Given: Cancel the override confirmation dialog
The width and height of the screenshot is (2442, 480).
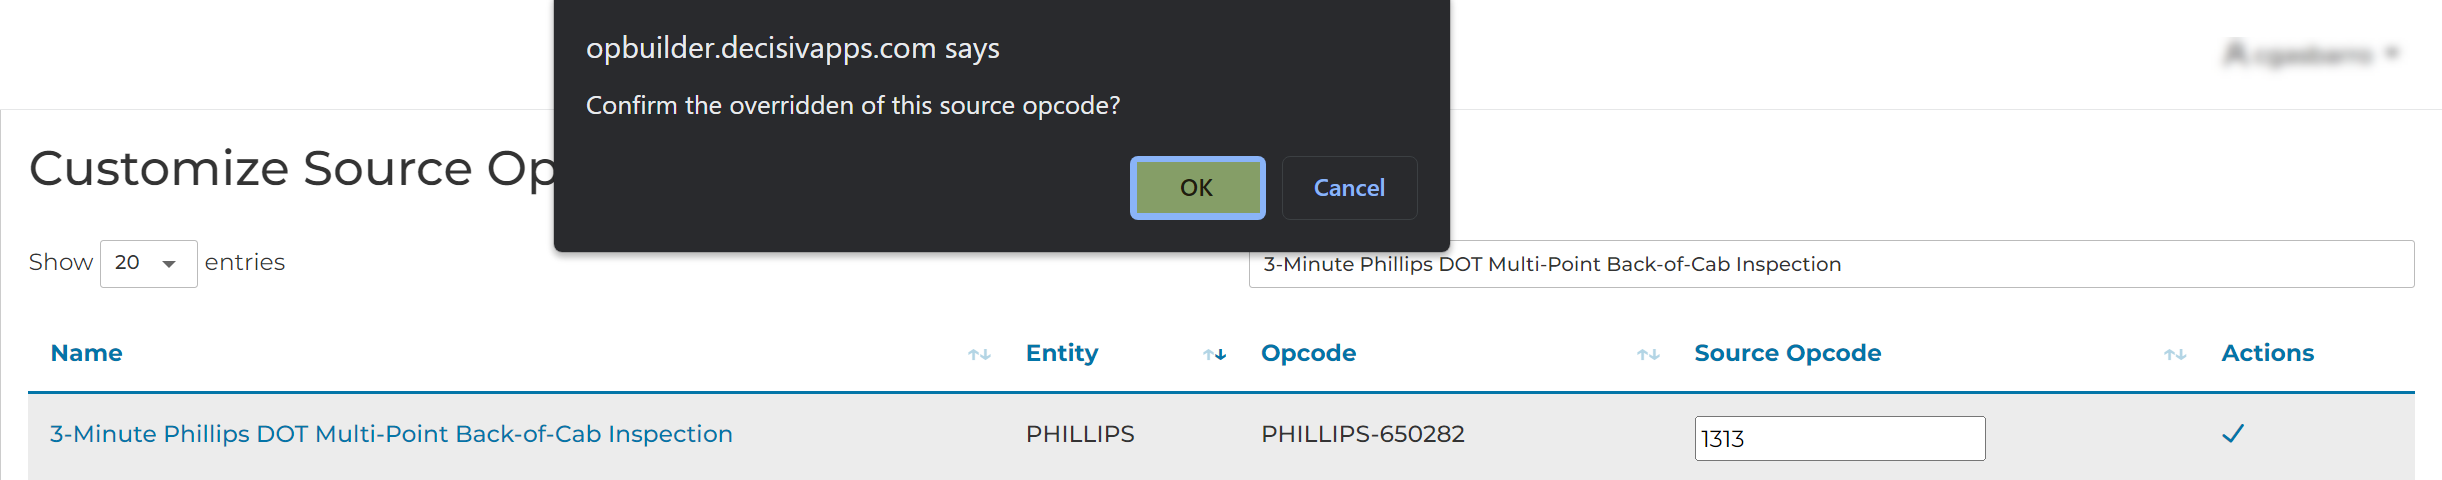Looking at the screenshot, I should (1348, 188).
